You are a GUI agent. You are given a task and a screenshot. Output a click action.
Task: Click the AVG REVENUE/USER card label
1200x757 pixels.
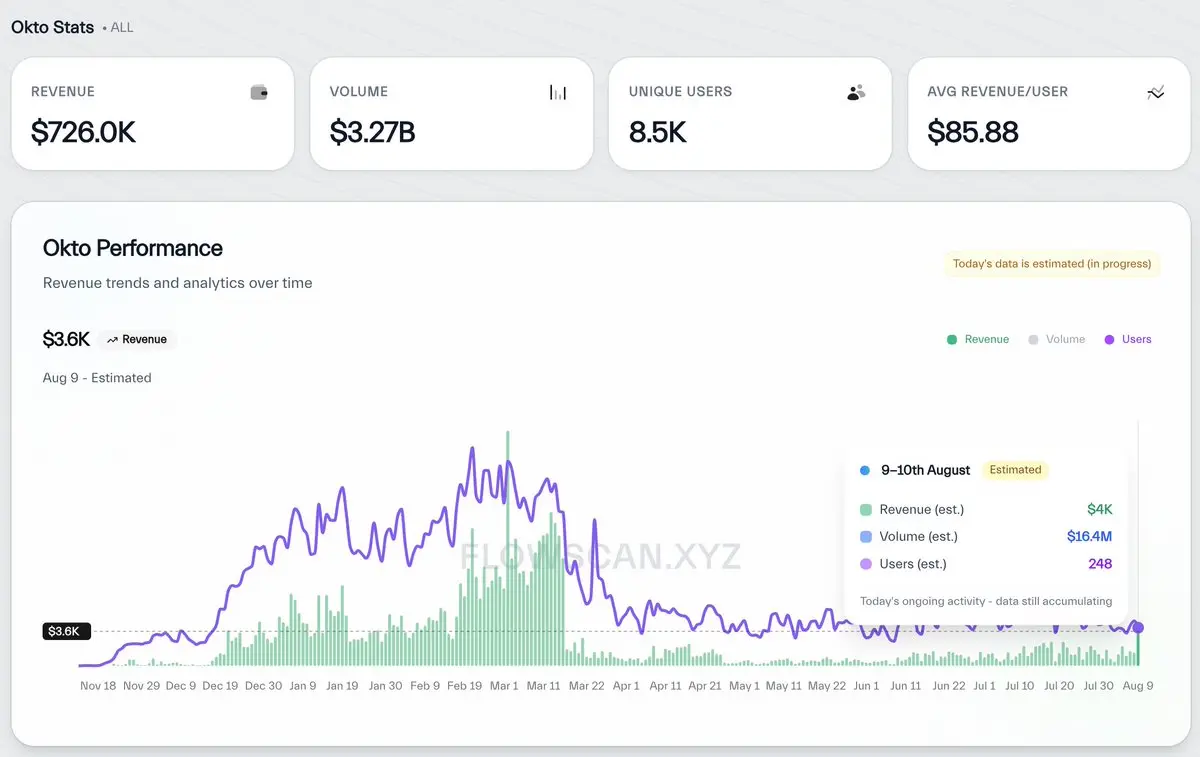[x=998, y=92]
